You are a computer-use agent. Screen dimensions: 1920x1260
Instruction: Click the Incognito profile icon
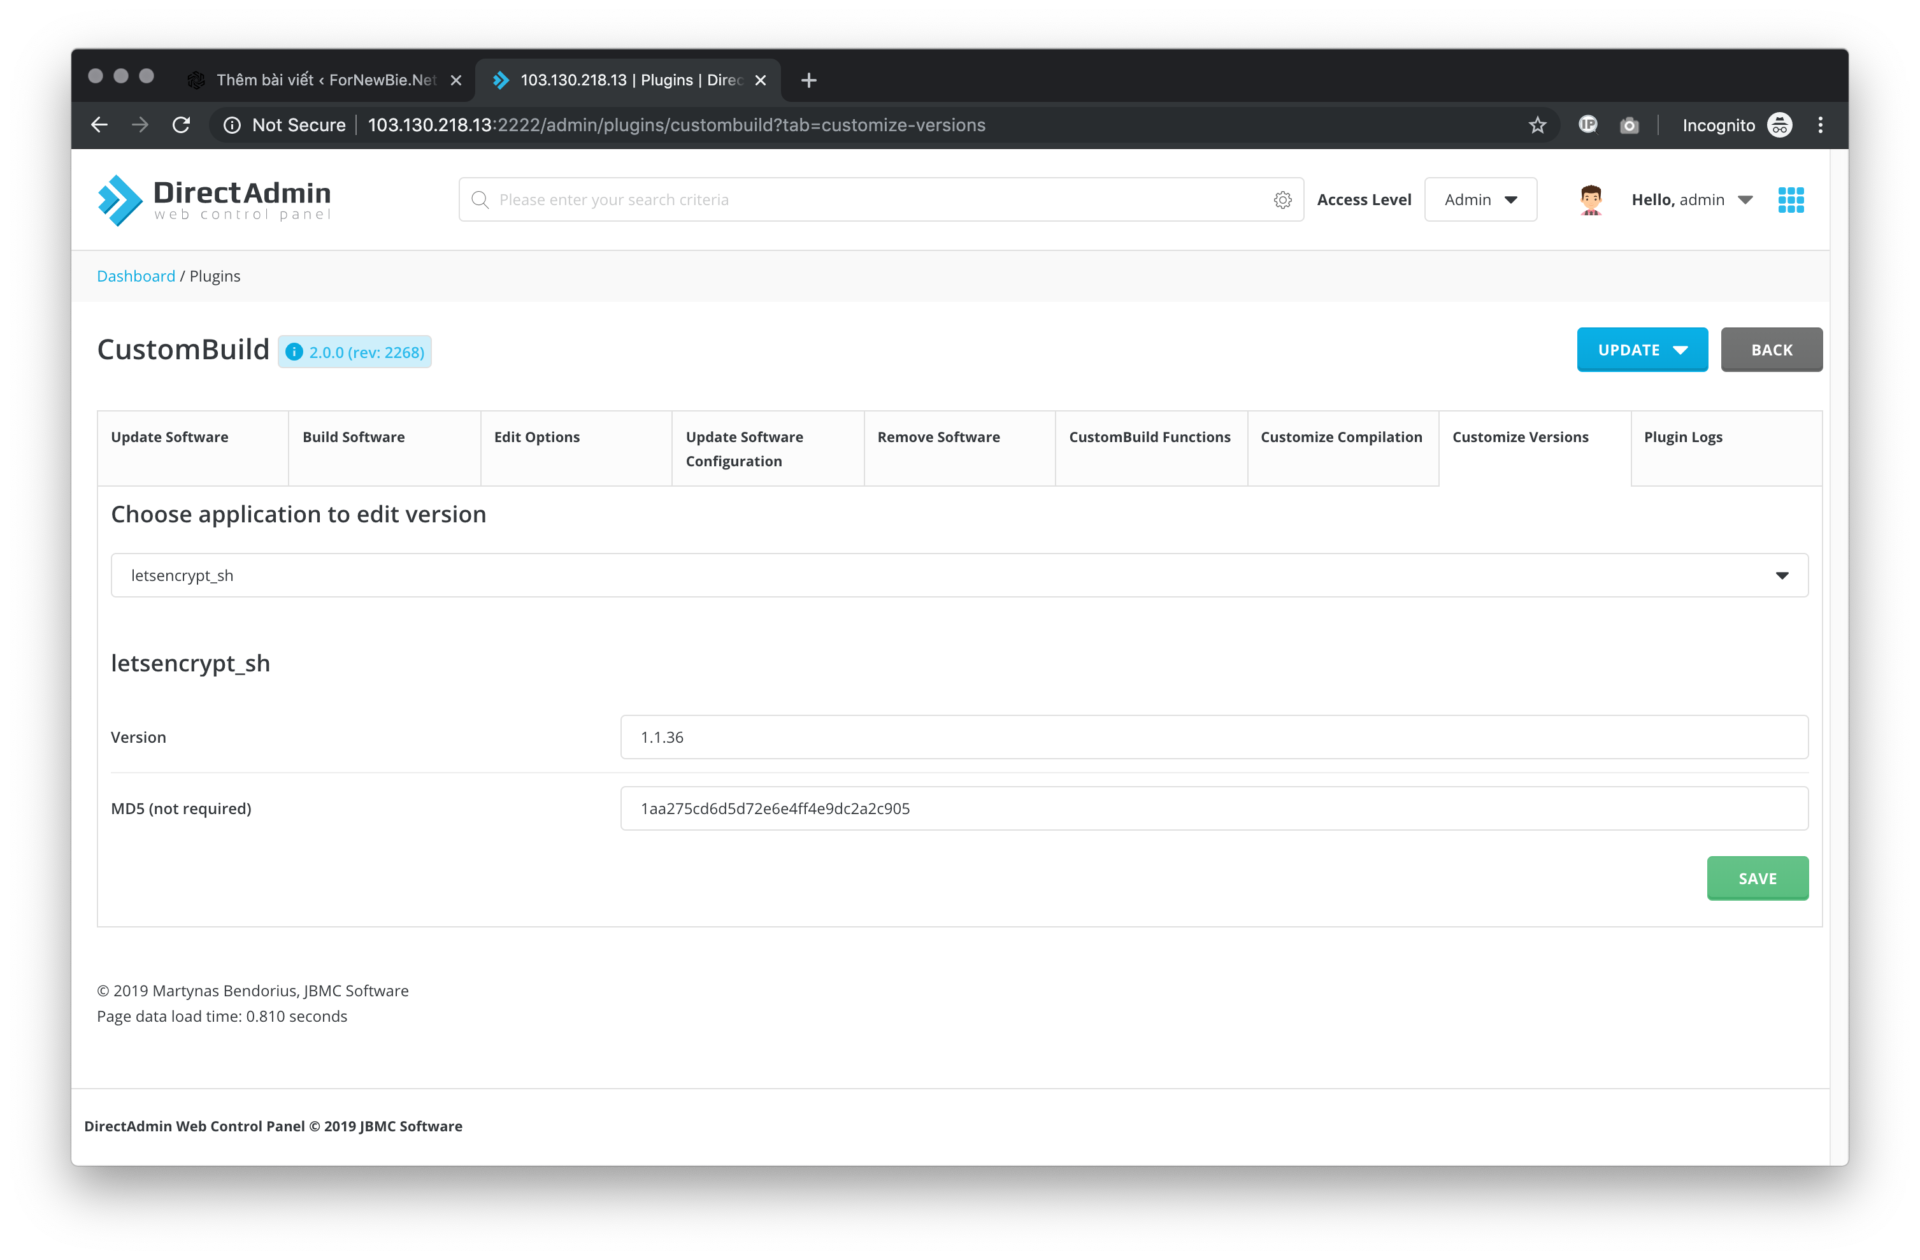pyautogui.click(x=1780, y=125)
